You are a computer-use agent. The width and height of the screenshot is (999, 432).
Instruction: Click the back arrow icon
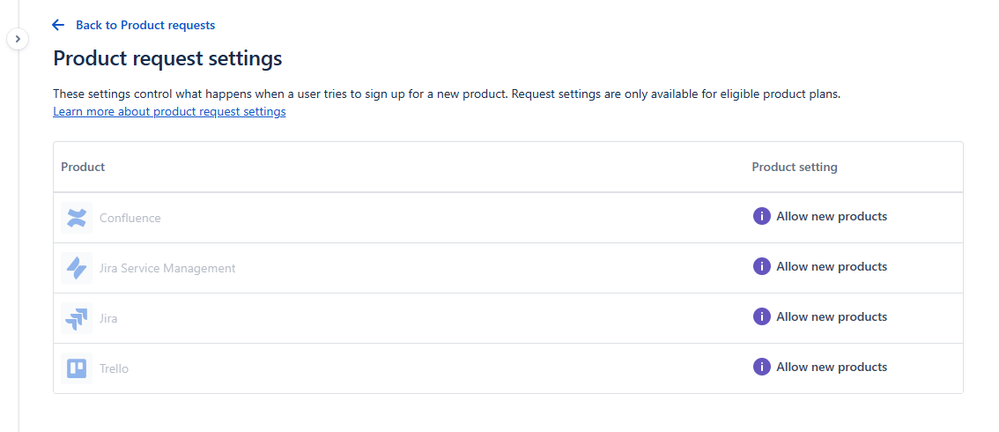click(58, 25)
